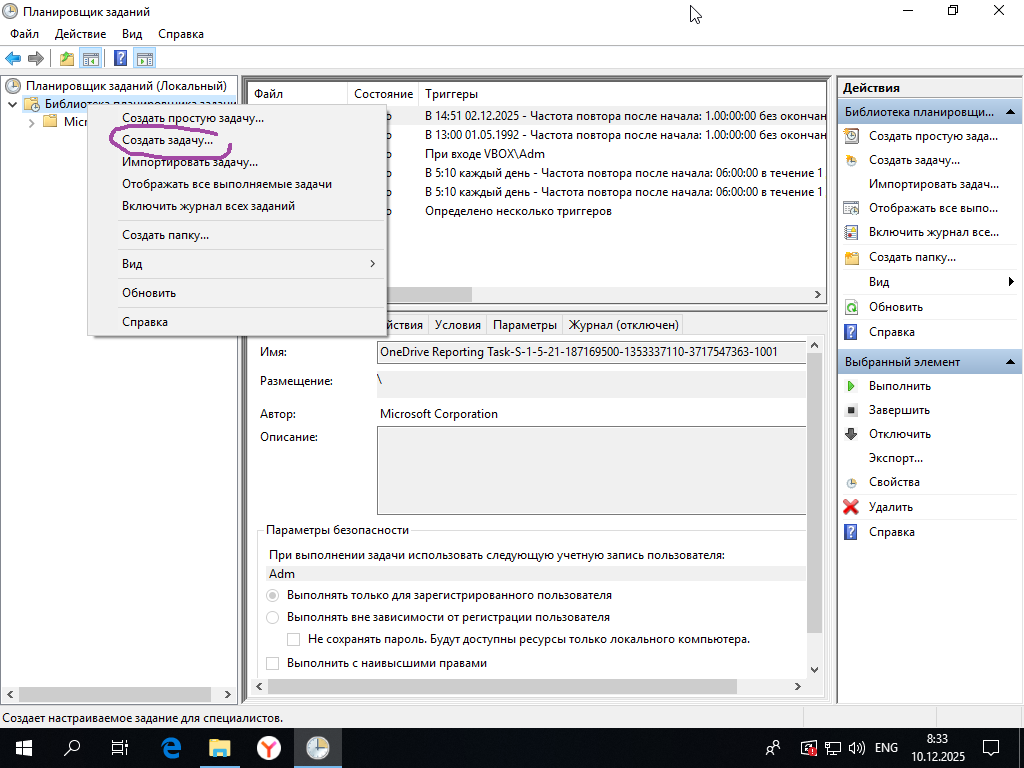Click the 'Описание' description text box
The width and height of the screenshot is (1024, 768).
592,470
